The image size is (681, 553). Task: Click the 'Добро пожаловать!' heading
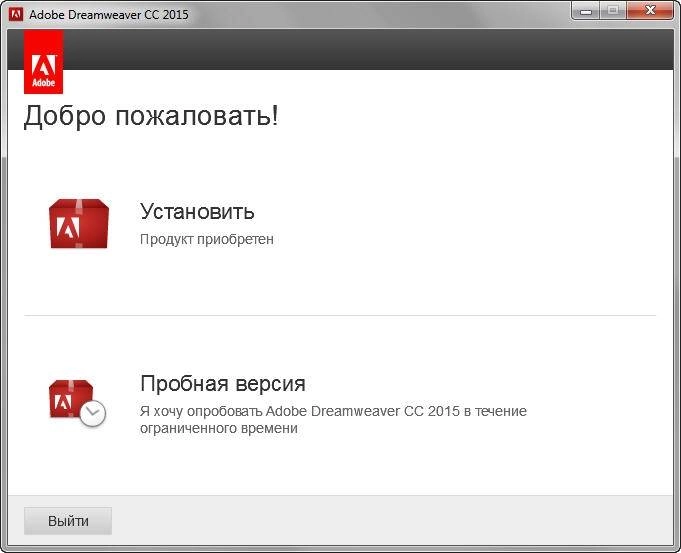tap(151, 116)
